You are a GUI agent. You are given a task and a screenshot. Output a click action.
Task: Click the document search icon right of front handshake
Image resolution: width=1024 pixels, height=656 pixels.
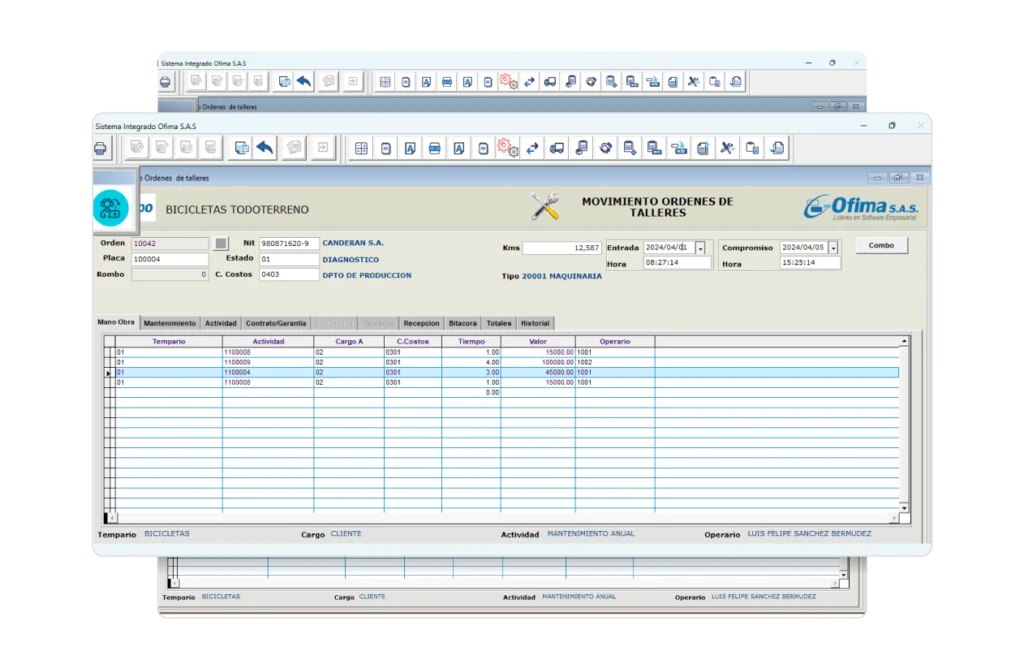(630, 148)
